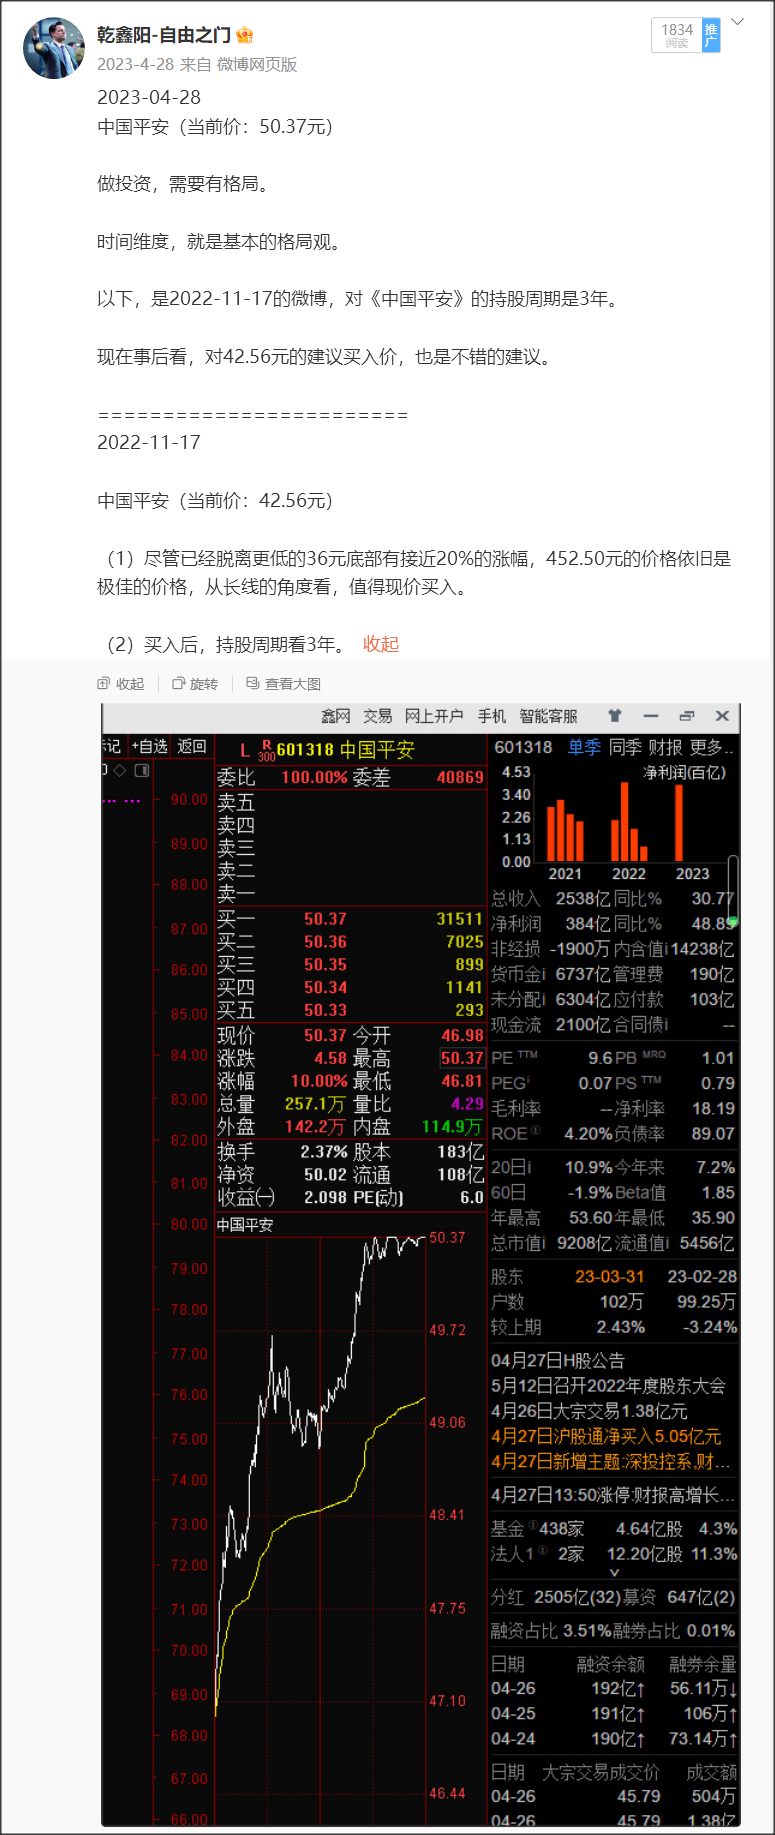The image size is (775, 1835).
Task: Open the 5月12日召开2022年度股东大会 notice
Action: coord(608,1385)
